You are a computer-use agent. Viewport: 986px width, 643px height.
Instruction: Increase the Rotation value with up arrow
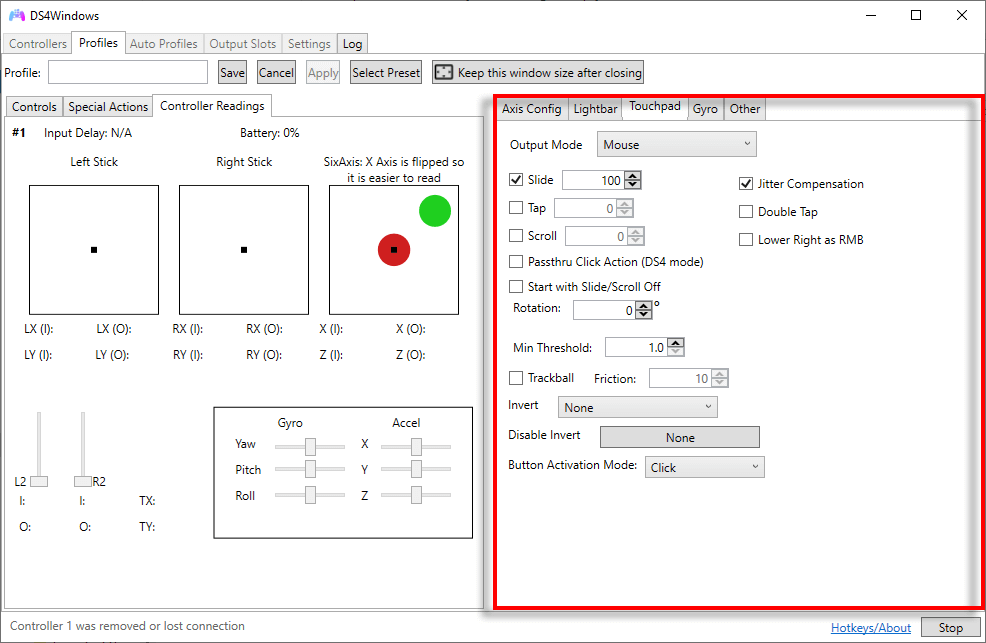point(644,306)
